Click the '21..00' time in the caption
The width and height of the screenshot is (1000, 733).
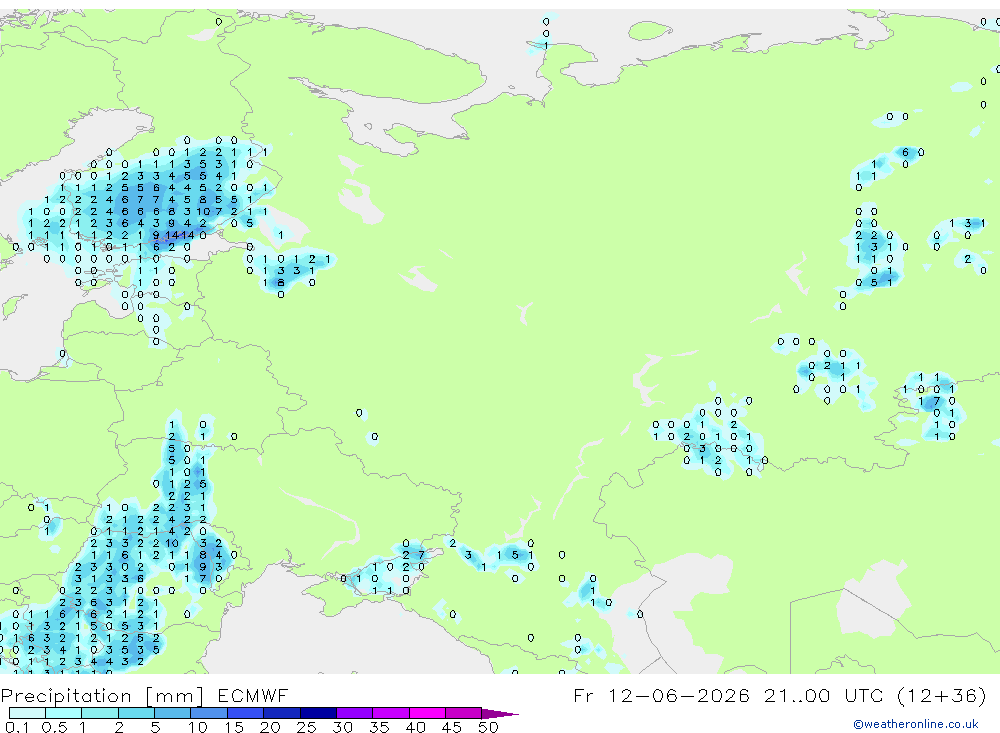click(797, 695)
